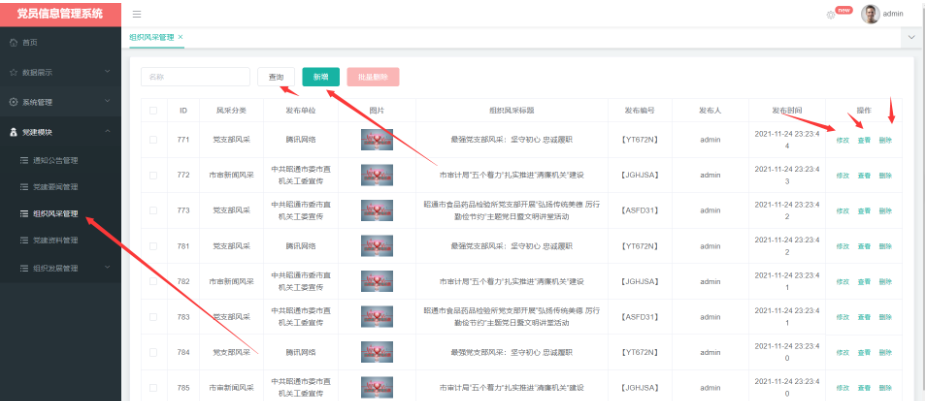Screen dimensions: 925x401
Task: Click the admin username text
Action: click(893, 14)
